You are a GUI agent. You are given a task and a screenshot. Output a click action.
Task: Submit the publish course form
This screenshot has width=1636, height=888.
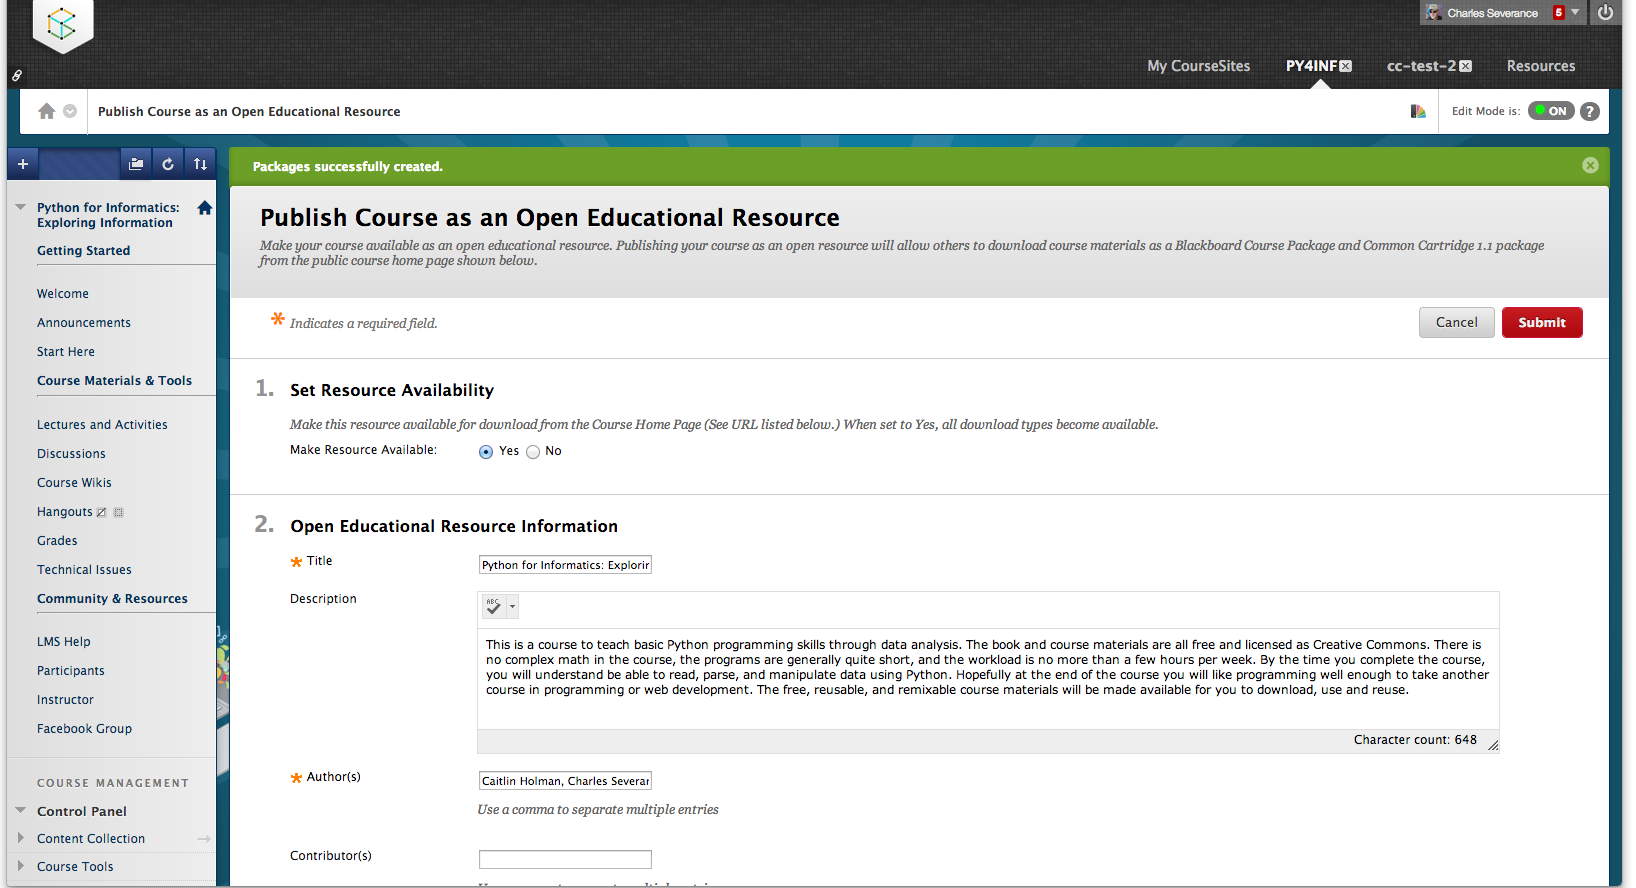[1542, 322]
